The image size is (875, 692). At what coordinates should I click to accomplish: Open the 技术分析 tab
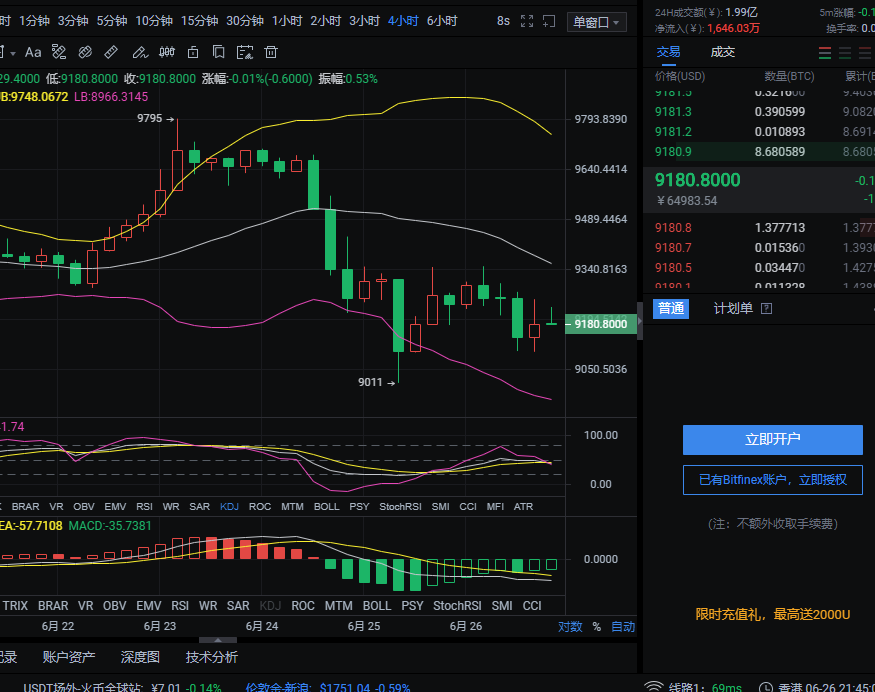point(212,657)
